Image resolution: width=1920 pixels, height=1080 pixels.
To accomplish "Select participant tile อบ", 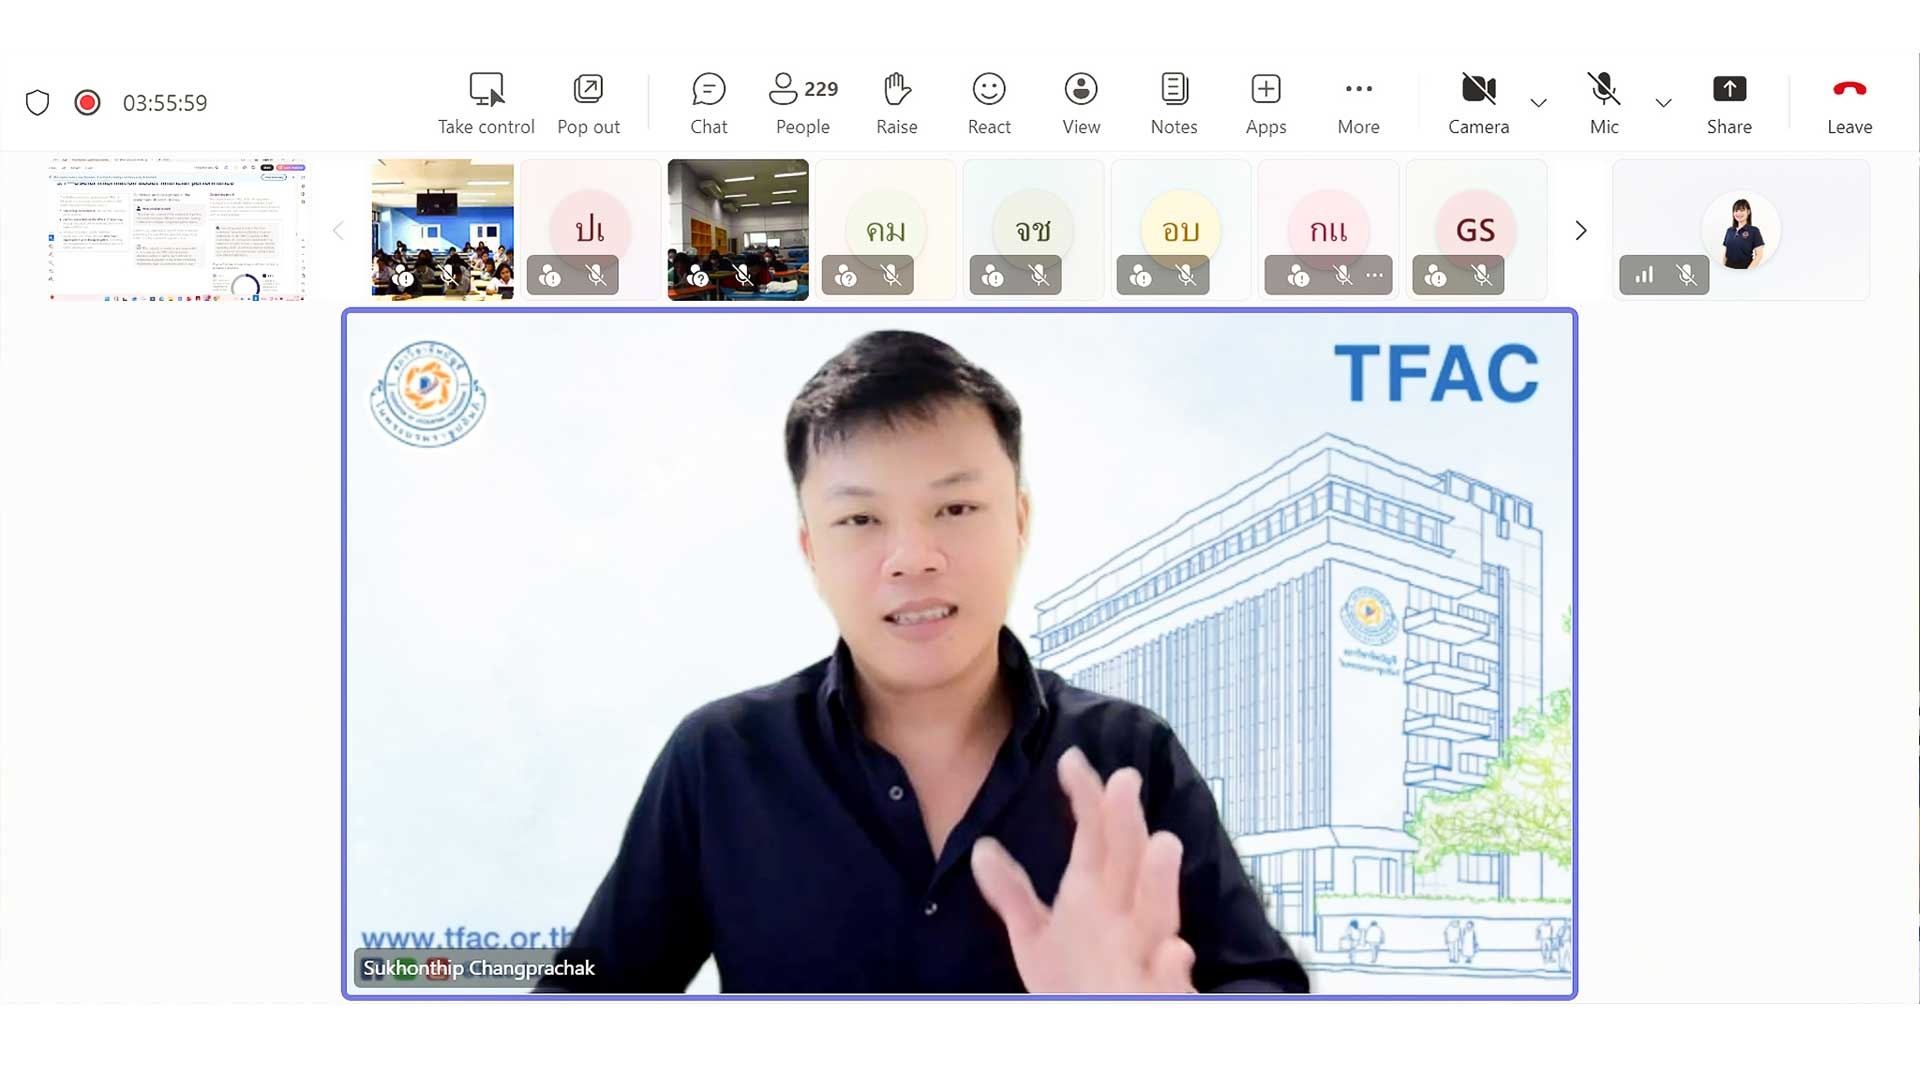I will click(1181, 230).
